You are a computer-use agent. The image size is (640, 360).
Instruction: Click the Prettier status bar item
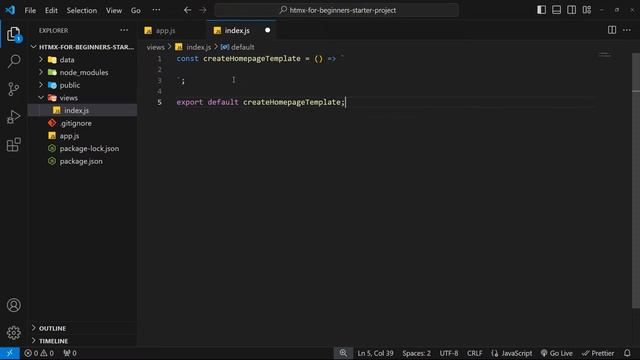(x=598, y=353)
